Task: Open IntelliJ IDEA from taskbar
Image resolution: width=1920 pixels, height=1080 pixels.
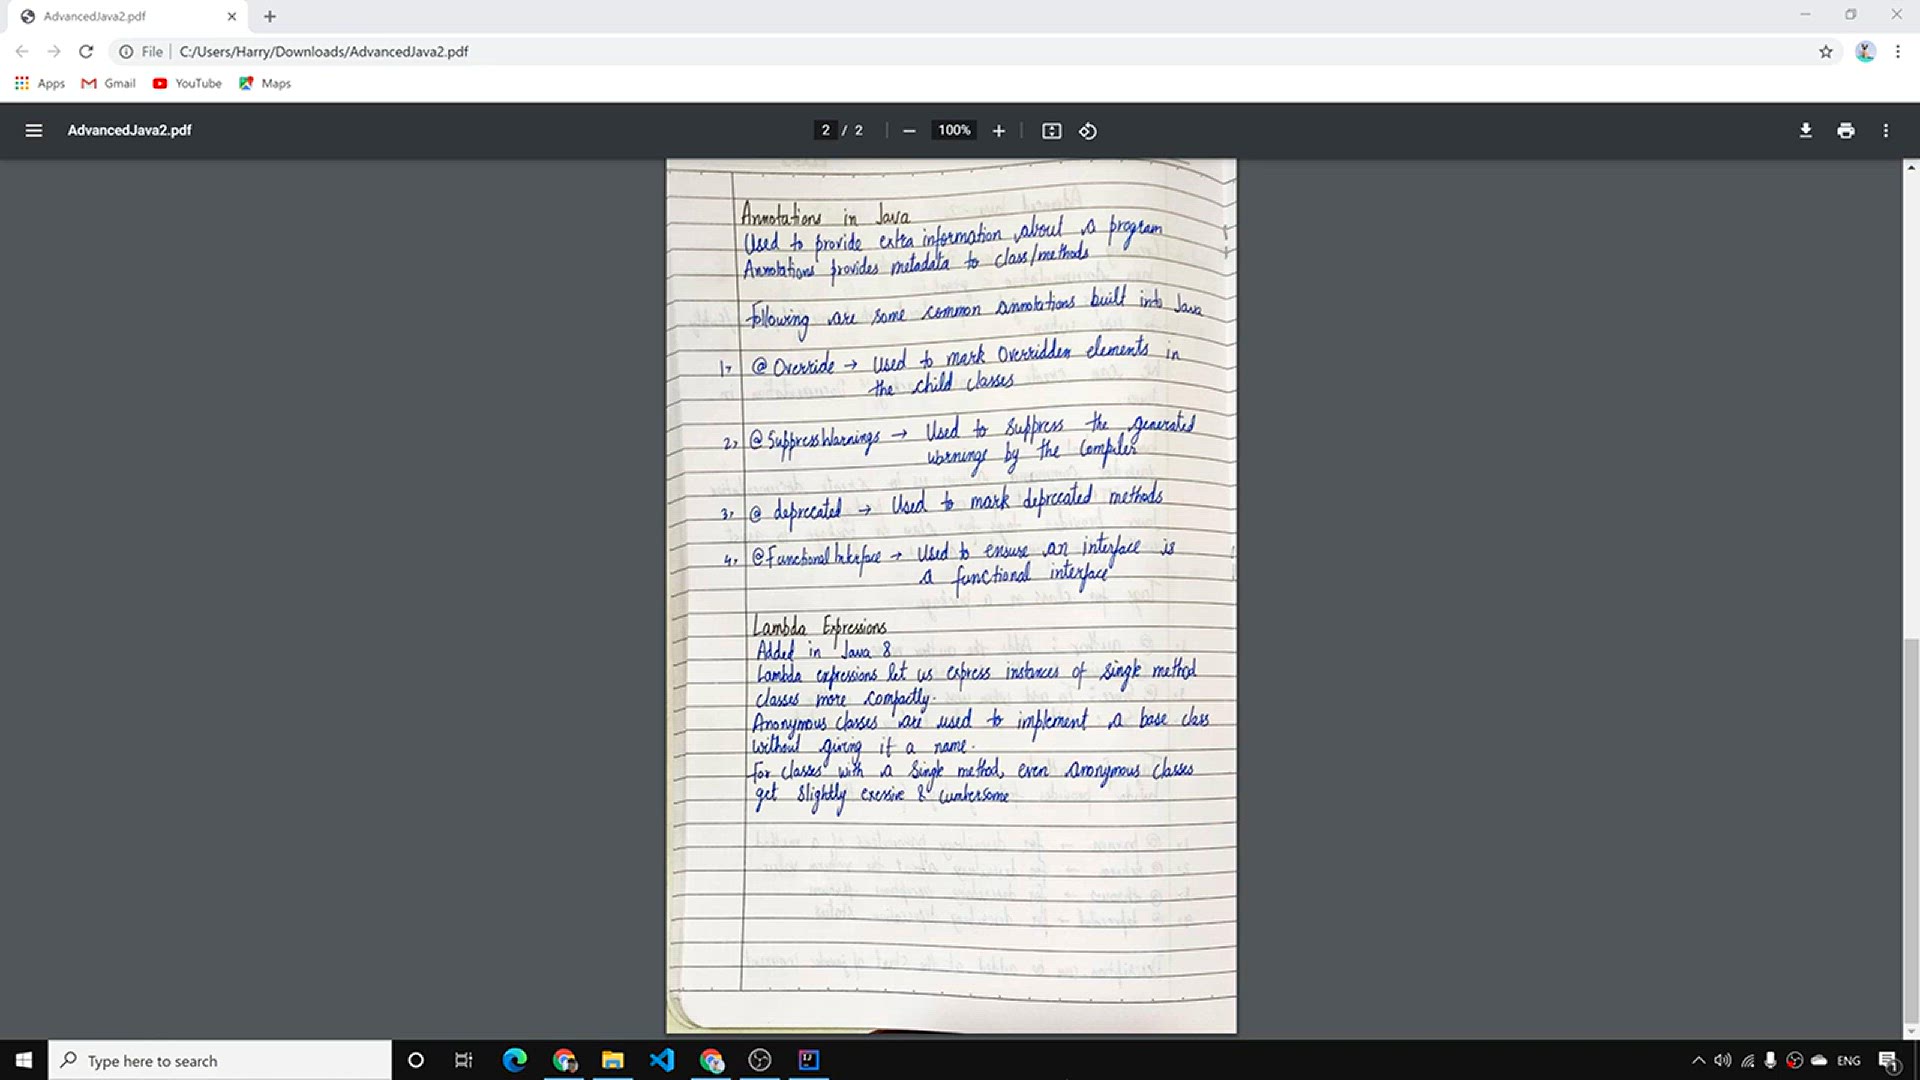Action: tap(809, 1060)
